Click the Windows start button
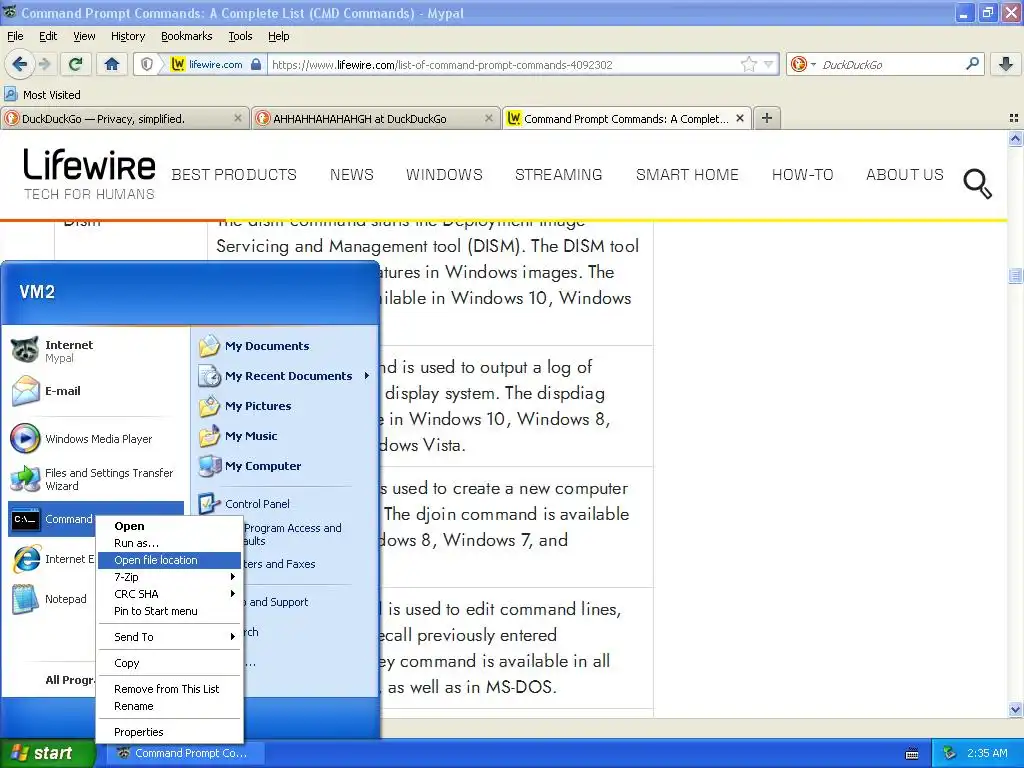This screenshot has width=1024, height=768. (47, 753)
